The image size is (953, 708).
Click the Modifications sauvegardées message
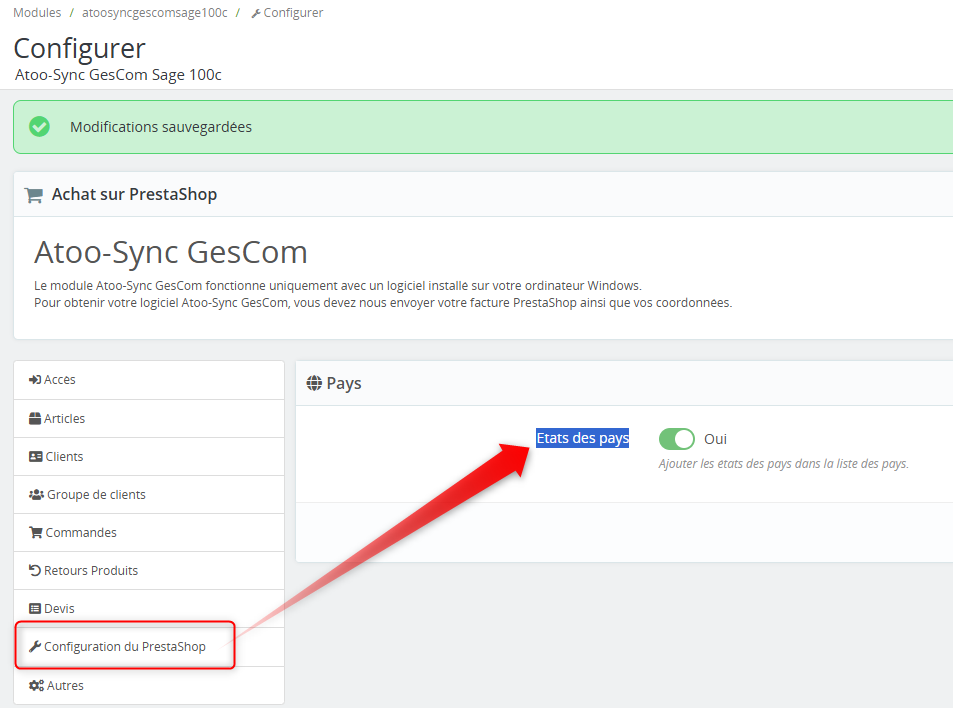tap(161, 127)
